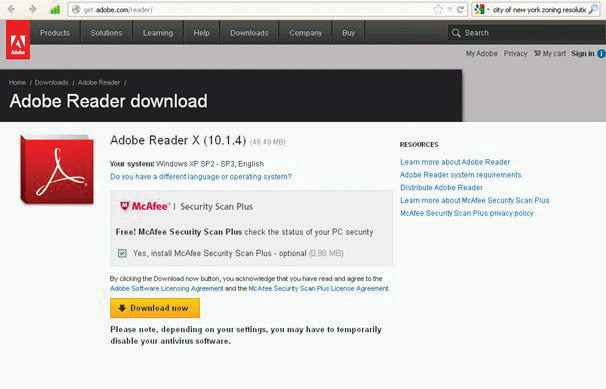Image resolution: width=606 pixels, height=389 pixels.
Task: Click the yellow Download now button
Action: click(x=155, y=308)
